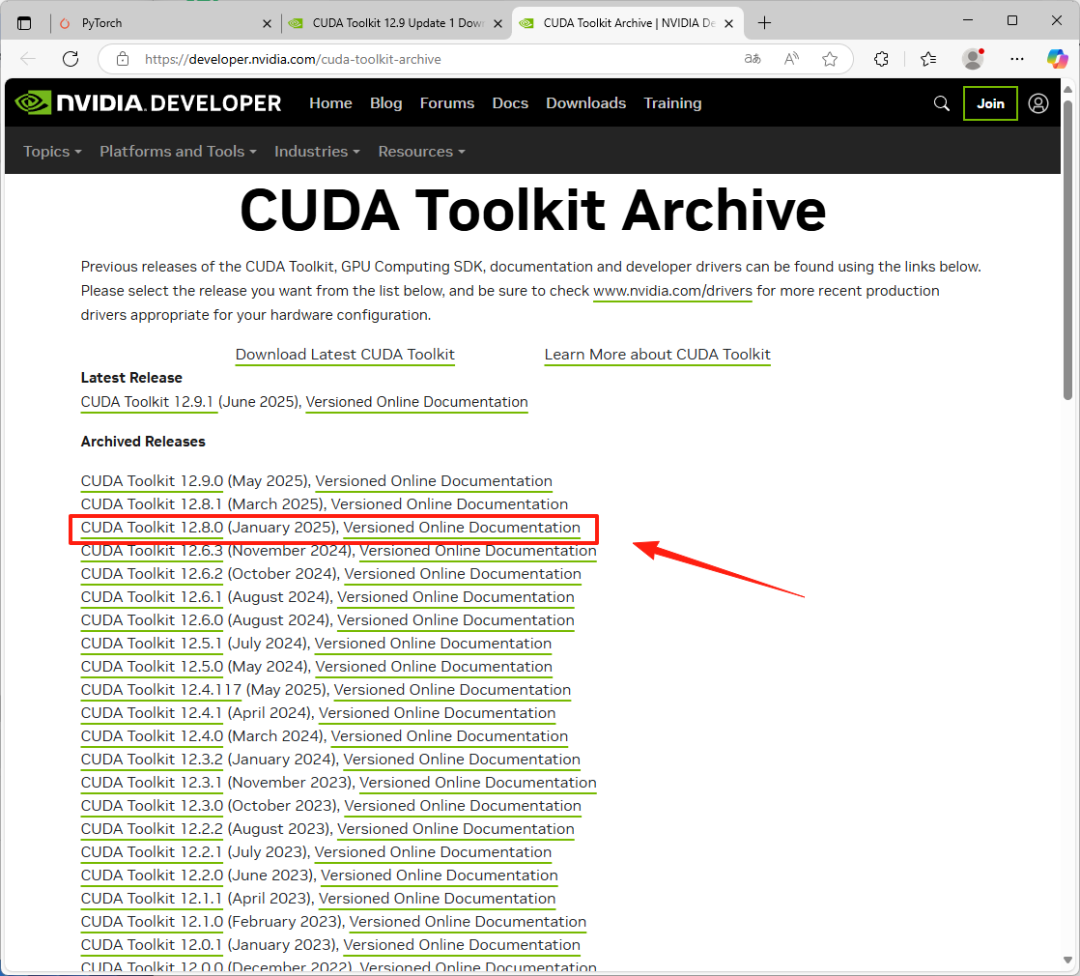
Task: Open the site search magnifier icon
Action: point(941,103)
